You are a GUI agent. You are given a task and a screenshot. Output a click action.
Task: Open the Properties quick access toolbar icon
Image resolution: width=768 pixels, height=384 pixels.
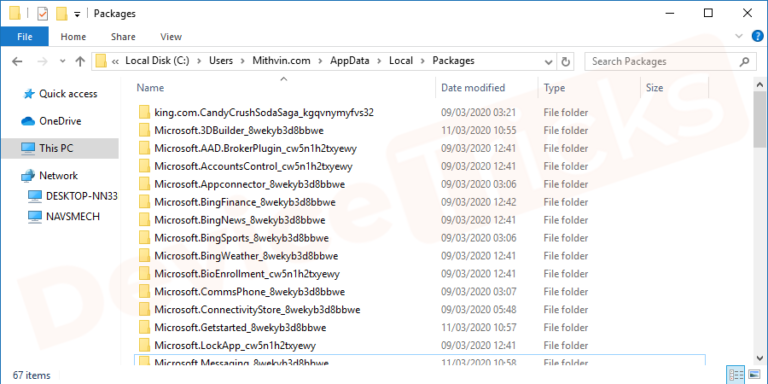tap(43, 14)
